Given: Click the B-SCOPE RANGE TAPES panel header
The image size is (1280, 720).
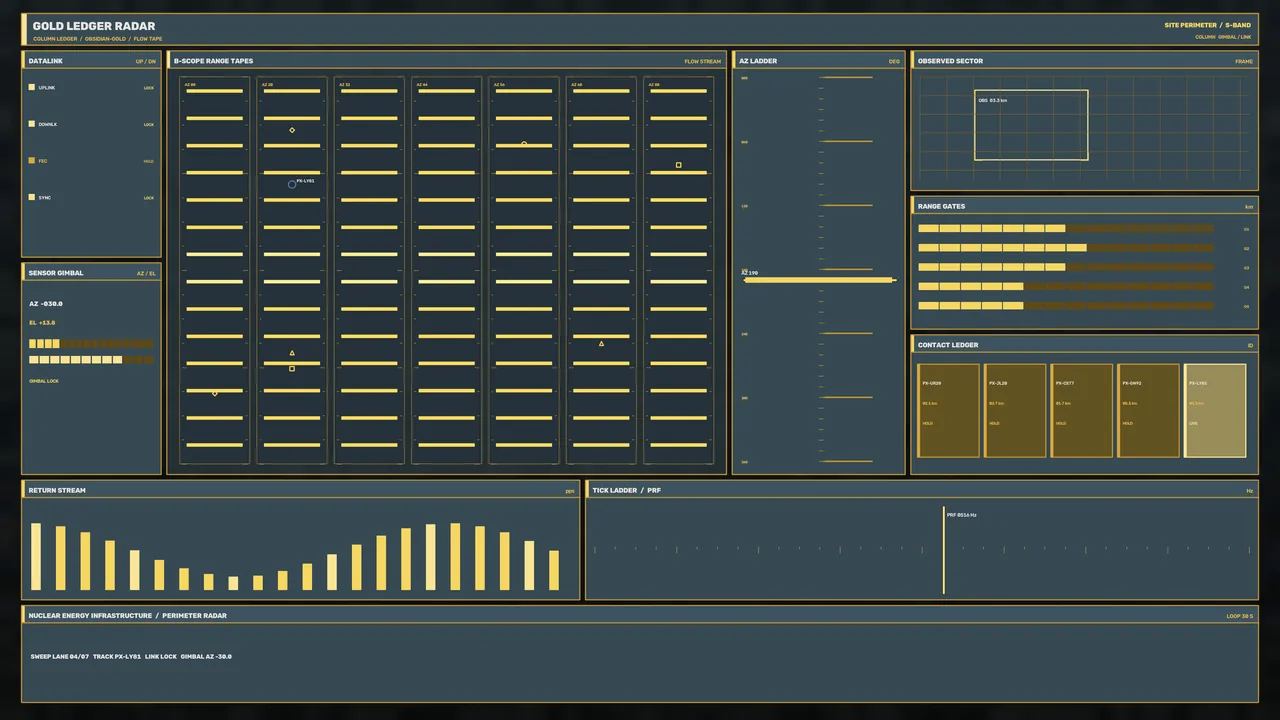Looking at the screenshot, I should click(446, 61).
